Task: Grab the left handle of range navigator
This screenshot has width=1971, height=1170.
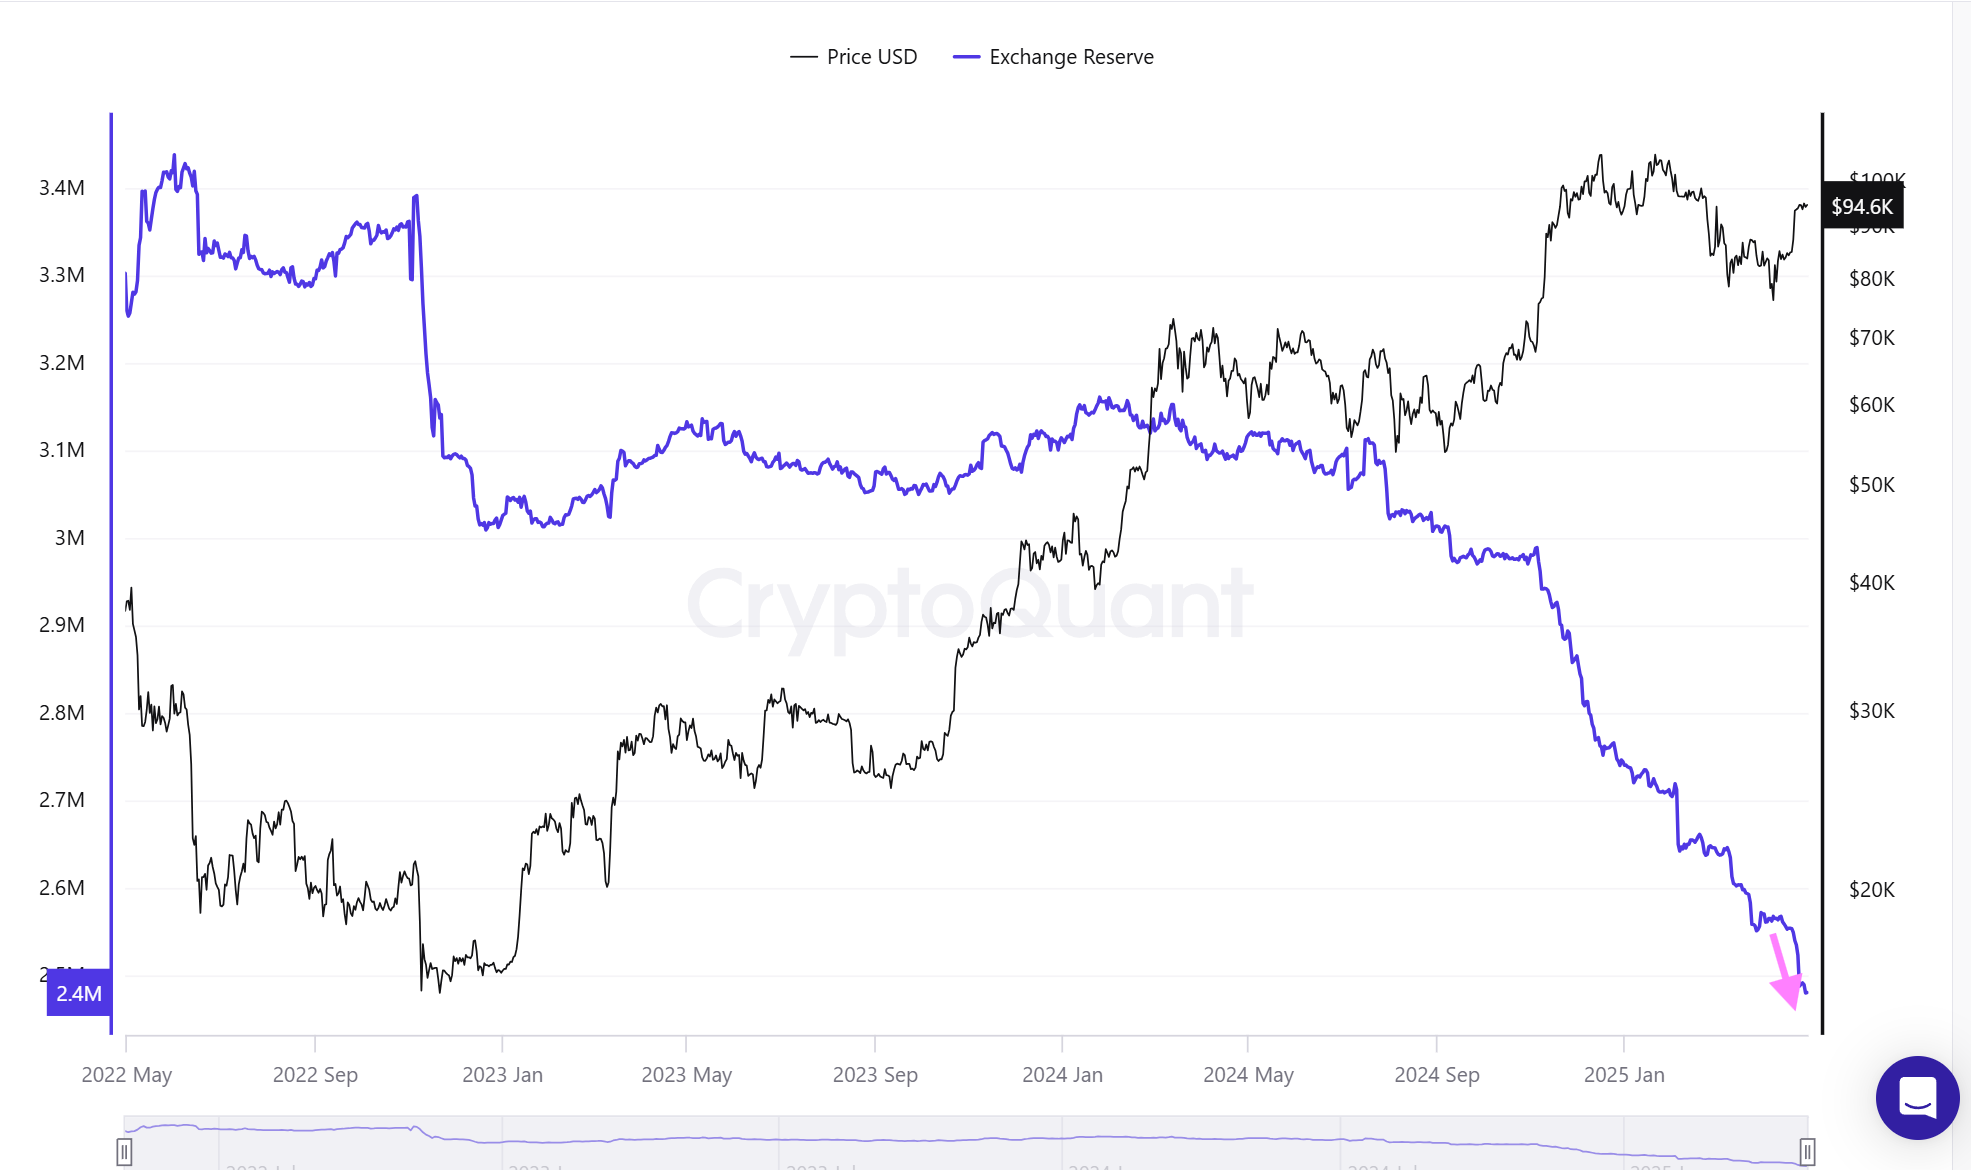Action: coord(124,1151)
